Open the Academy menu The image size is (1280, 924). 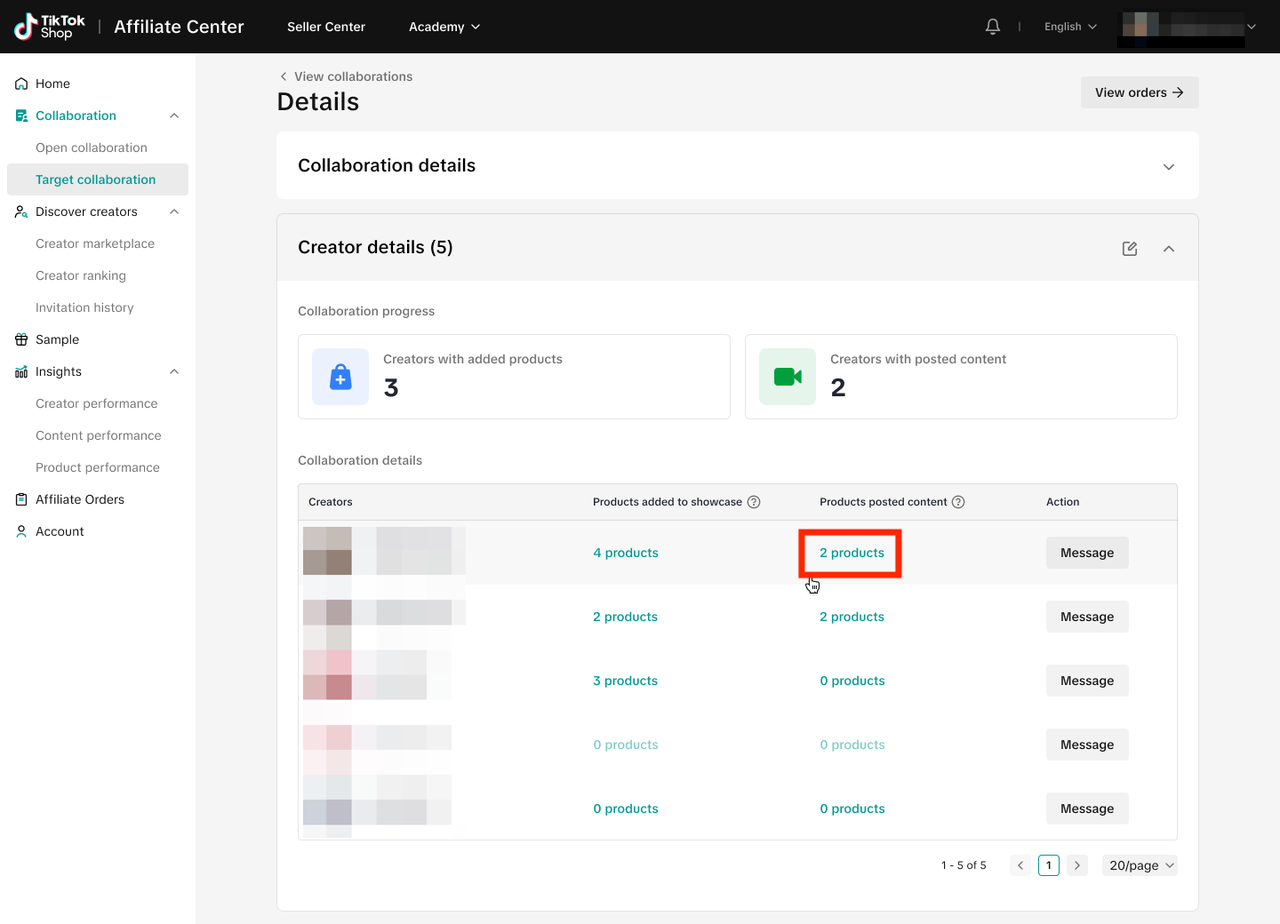coord(444,27)
